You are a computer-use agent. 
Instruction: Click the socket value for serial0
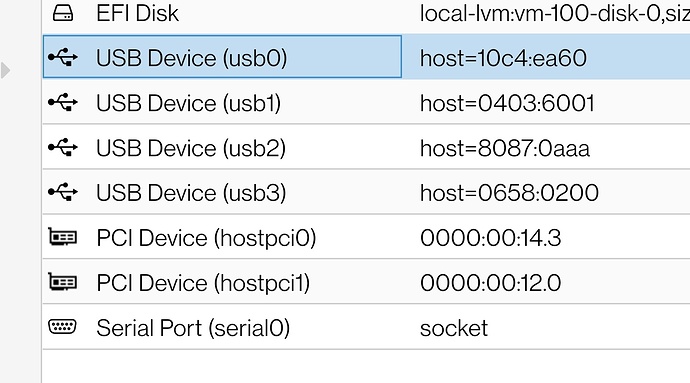(x=454, y=328)
